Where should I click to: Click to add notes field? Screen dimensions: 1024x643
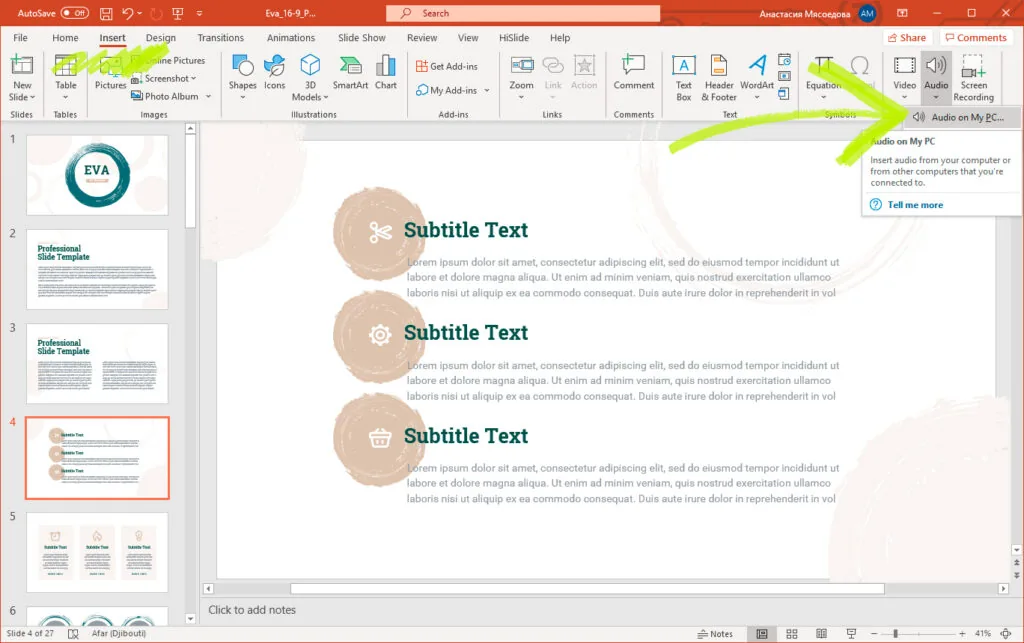click(252, 610)
